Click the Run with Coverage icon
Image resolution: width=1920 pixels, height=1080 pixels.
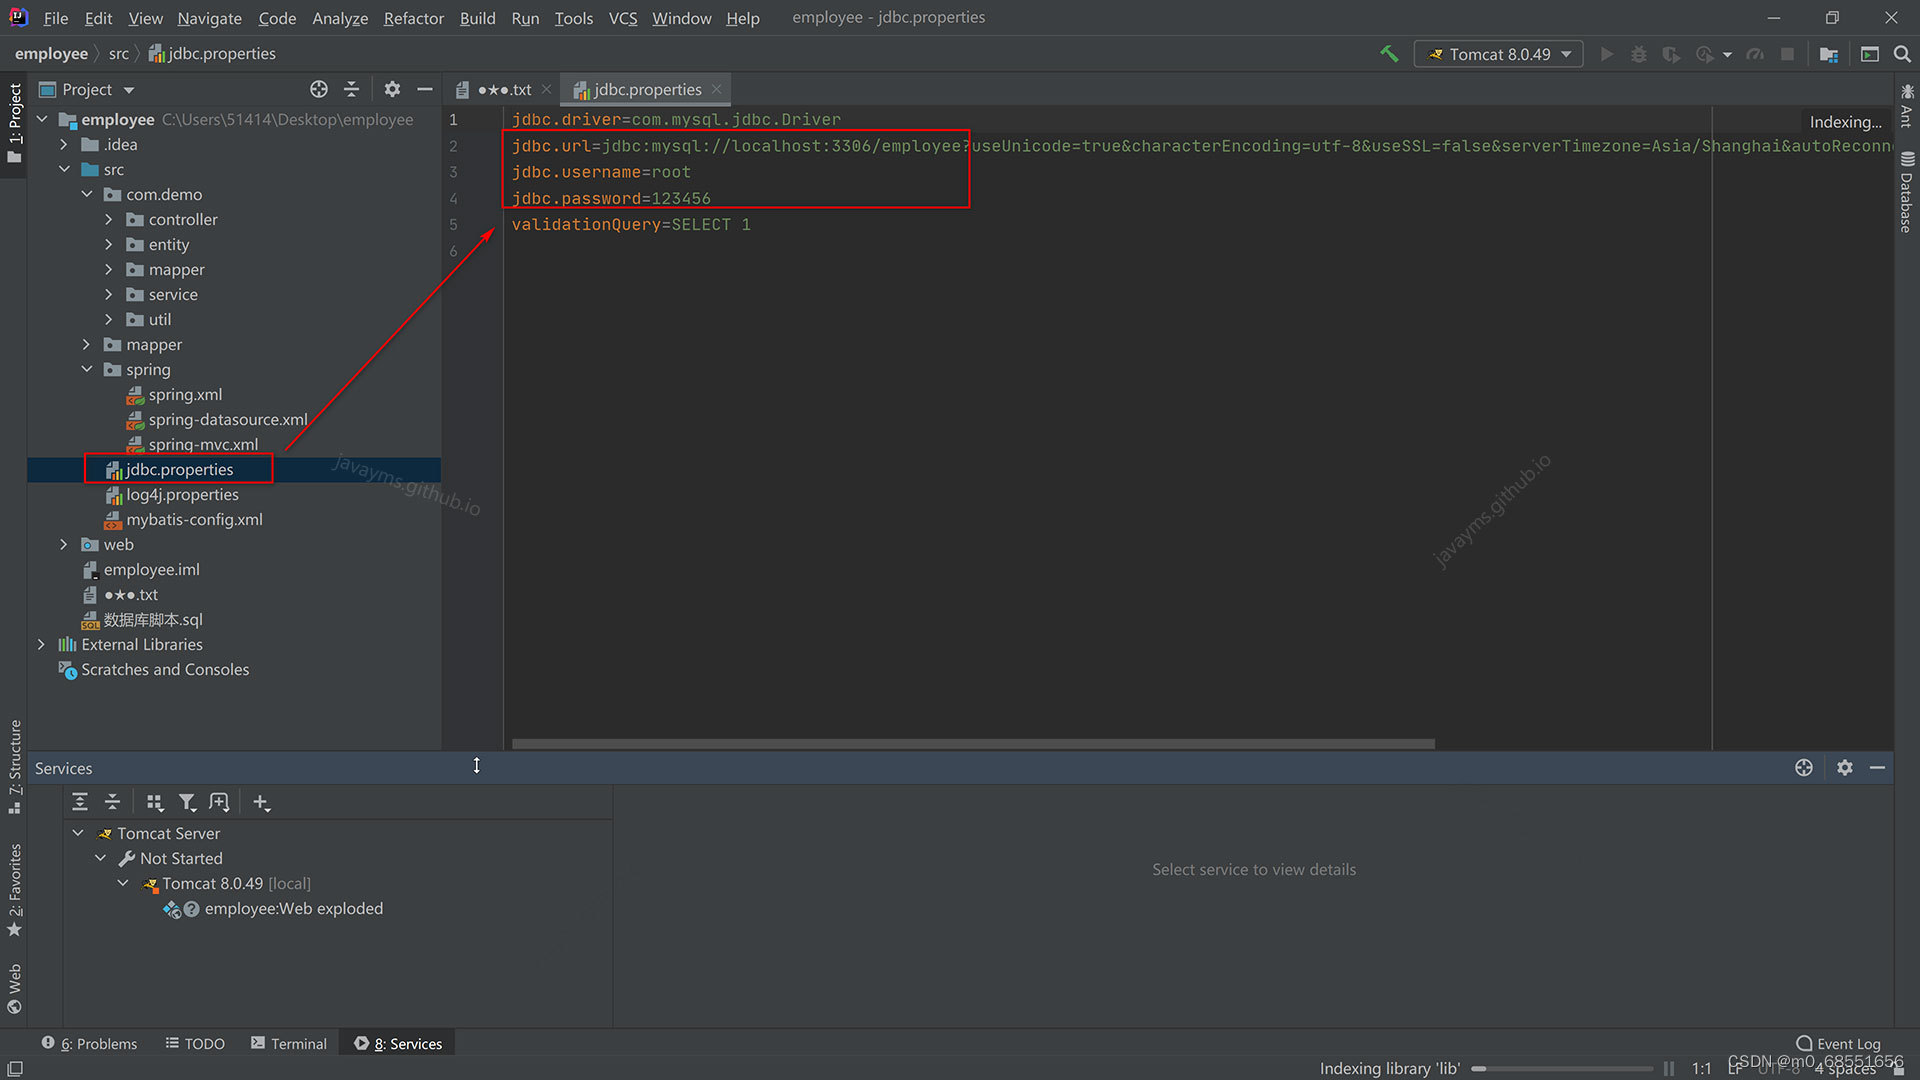1671,54
